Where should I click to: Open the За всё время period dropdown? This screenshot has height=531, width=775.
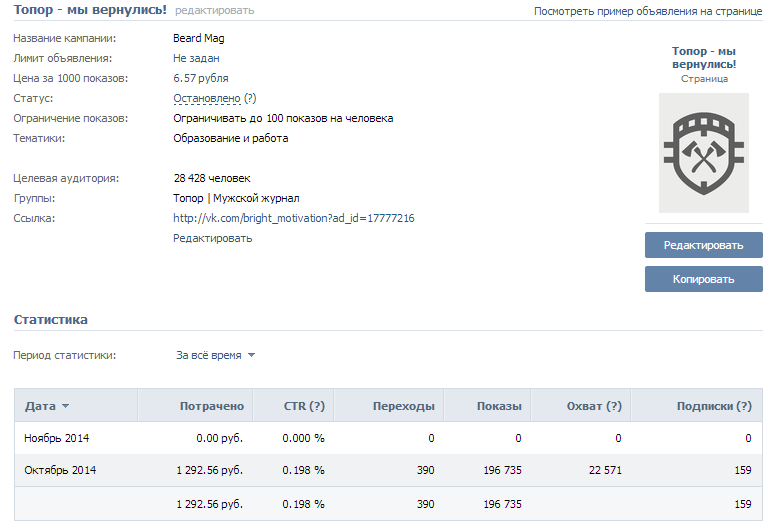[x=215, y=355]
